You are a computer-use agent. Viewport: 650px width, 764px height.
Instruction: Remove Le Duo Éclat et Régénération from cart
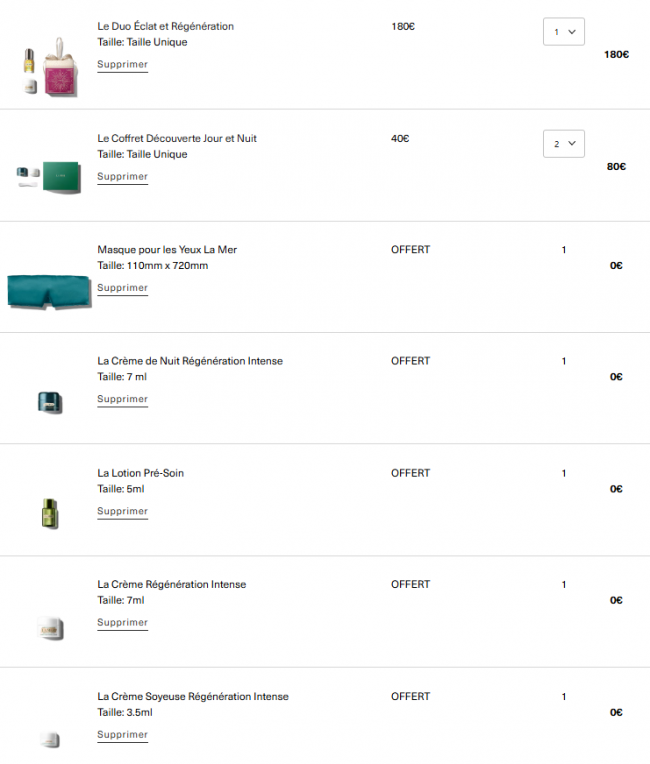tap(122, 65)
